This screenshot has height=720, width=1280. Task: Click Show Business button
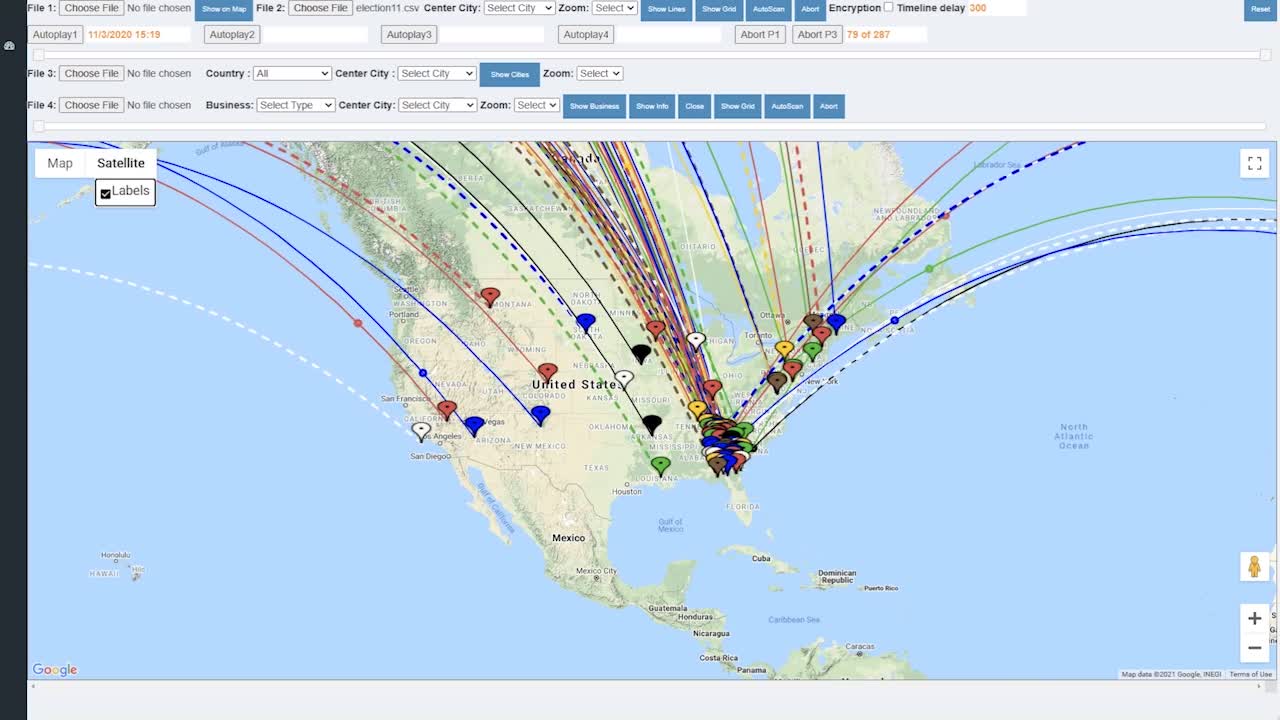[x=595, y=106]
